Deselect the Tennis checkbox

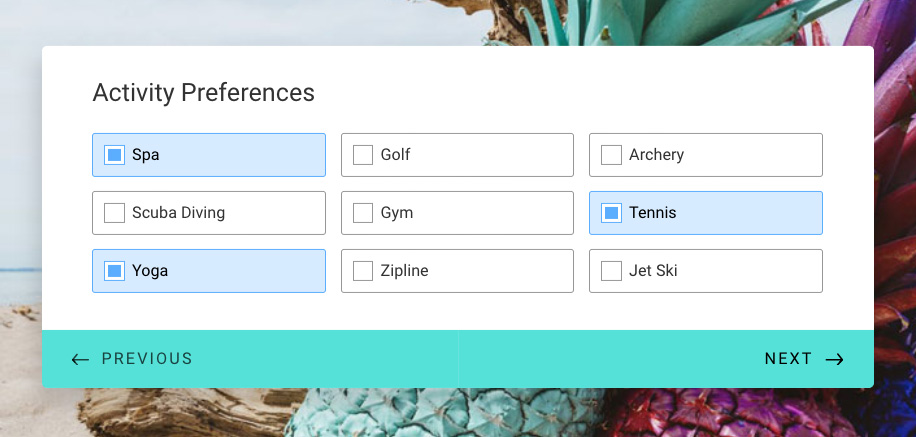(x=611, y=213)
